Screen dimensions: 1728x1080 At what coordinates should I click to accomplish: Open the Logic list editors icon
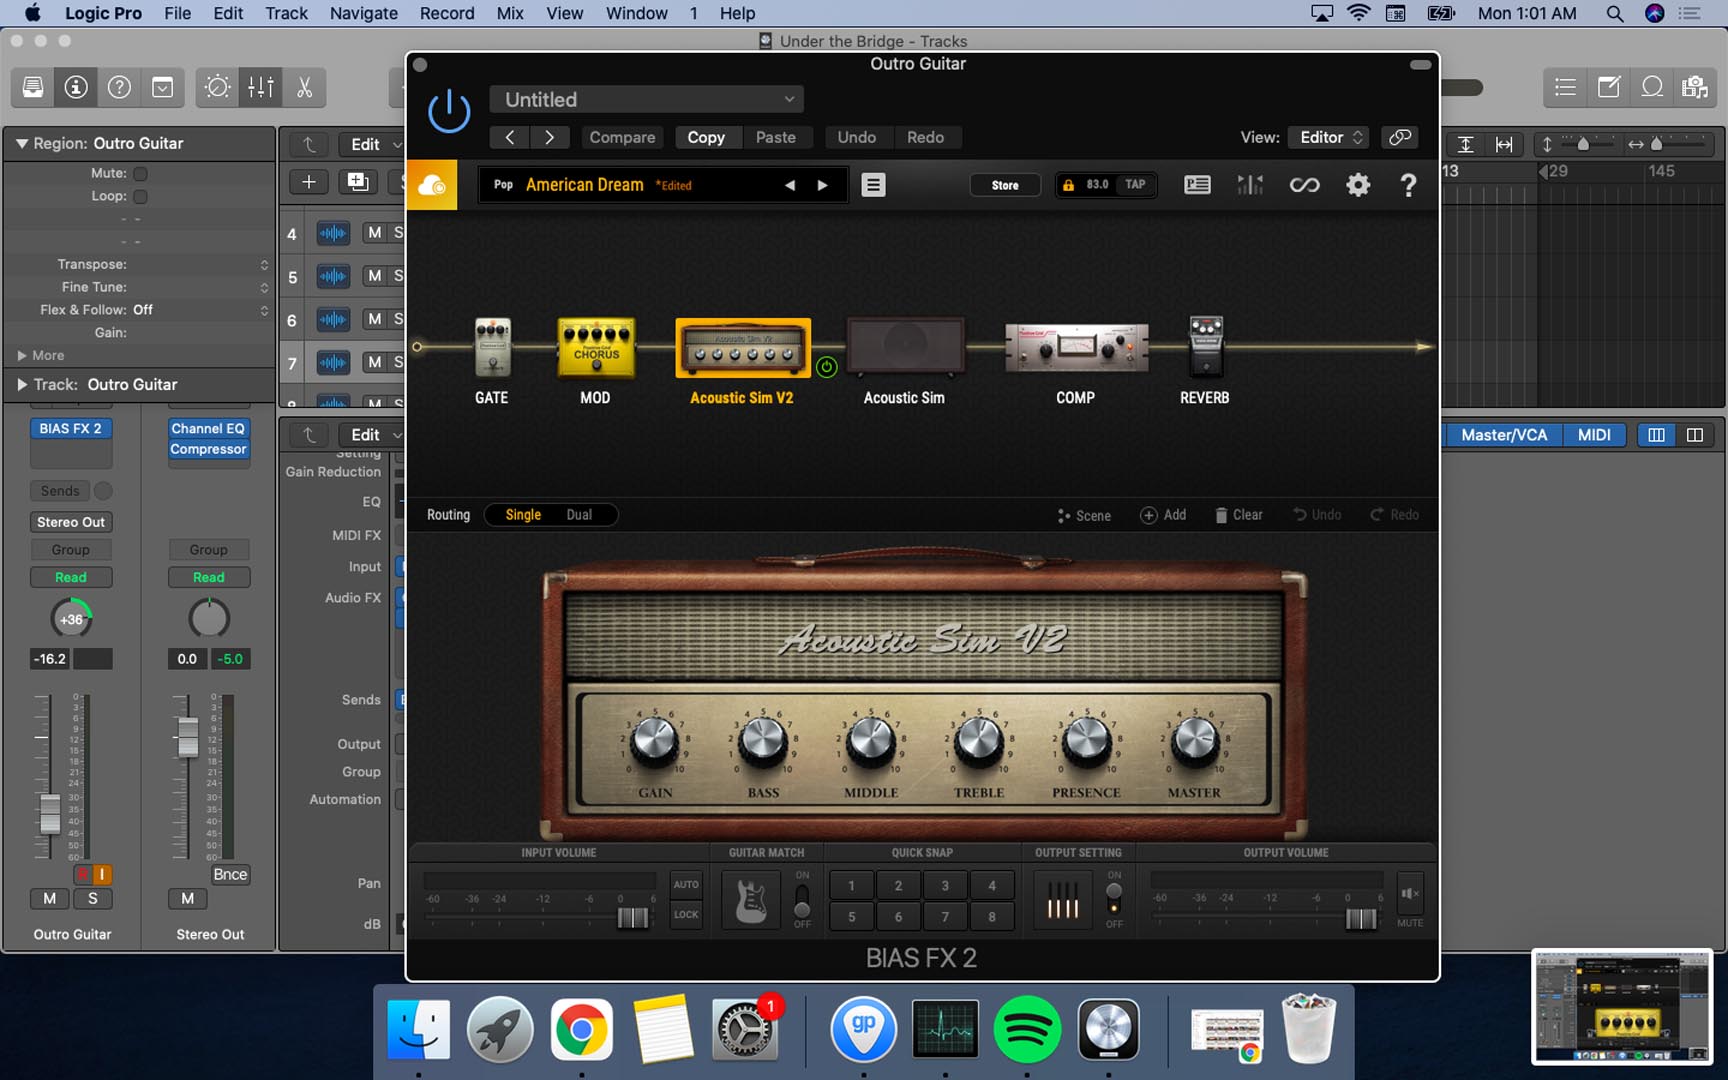[x=1565, y=87]
